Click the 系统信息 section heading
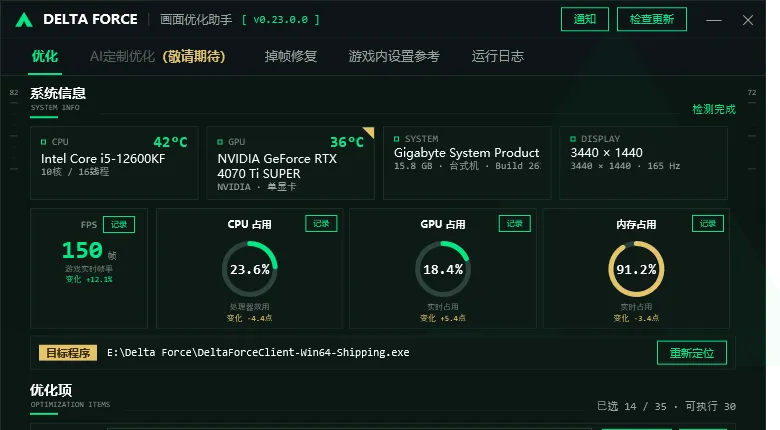780x430 pixels. coord(58,93)
